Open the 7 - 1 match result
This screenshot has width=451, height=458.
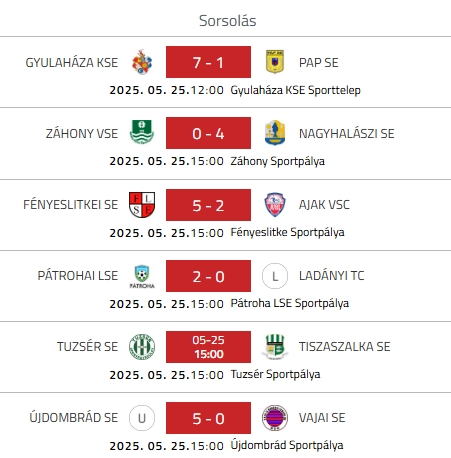pyautogui.click(x=208, y=62)
